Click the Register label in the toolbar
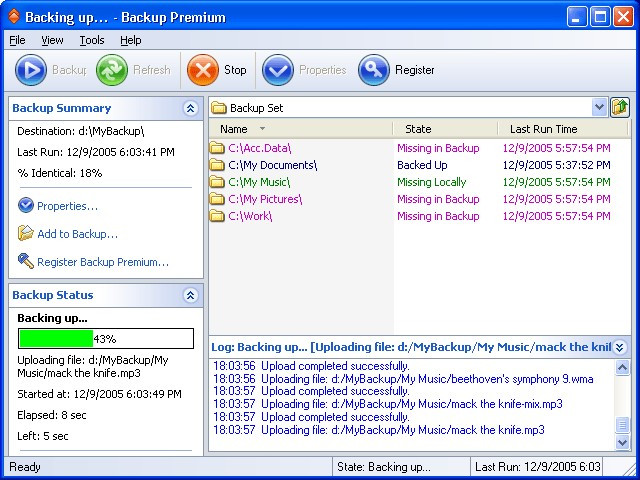The height and width of the screenshot is (480, 640). [x=414, y=70]
